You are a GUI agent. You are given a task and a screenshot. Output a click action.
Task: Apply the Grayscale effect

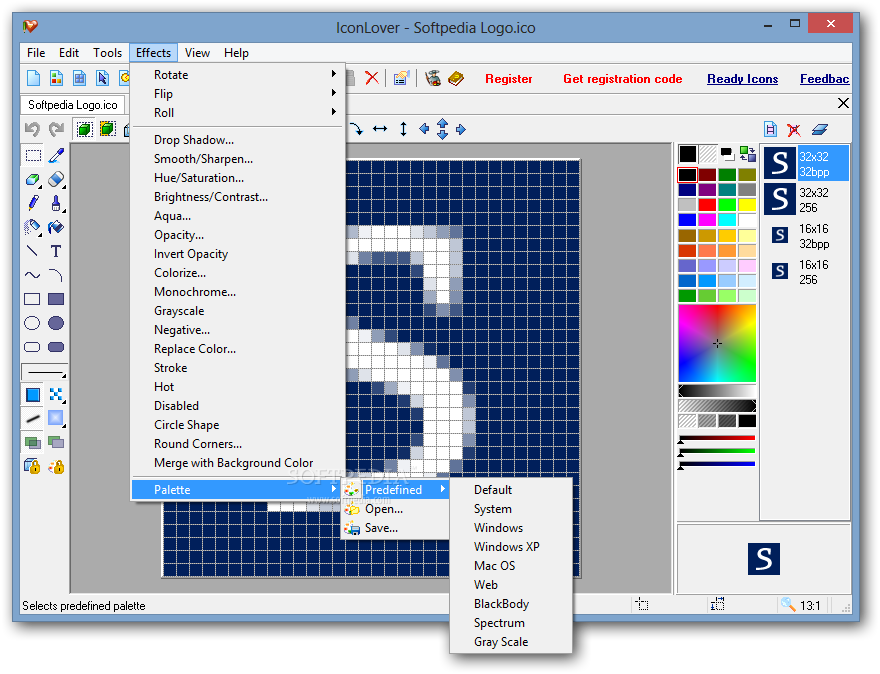click(179, 311)
